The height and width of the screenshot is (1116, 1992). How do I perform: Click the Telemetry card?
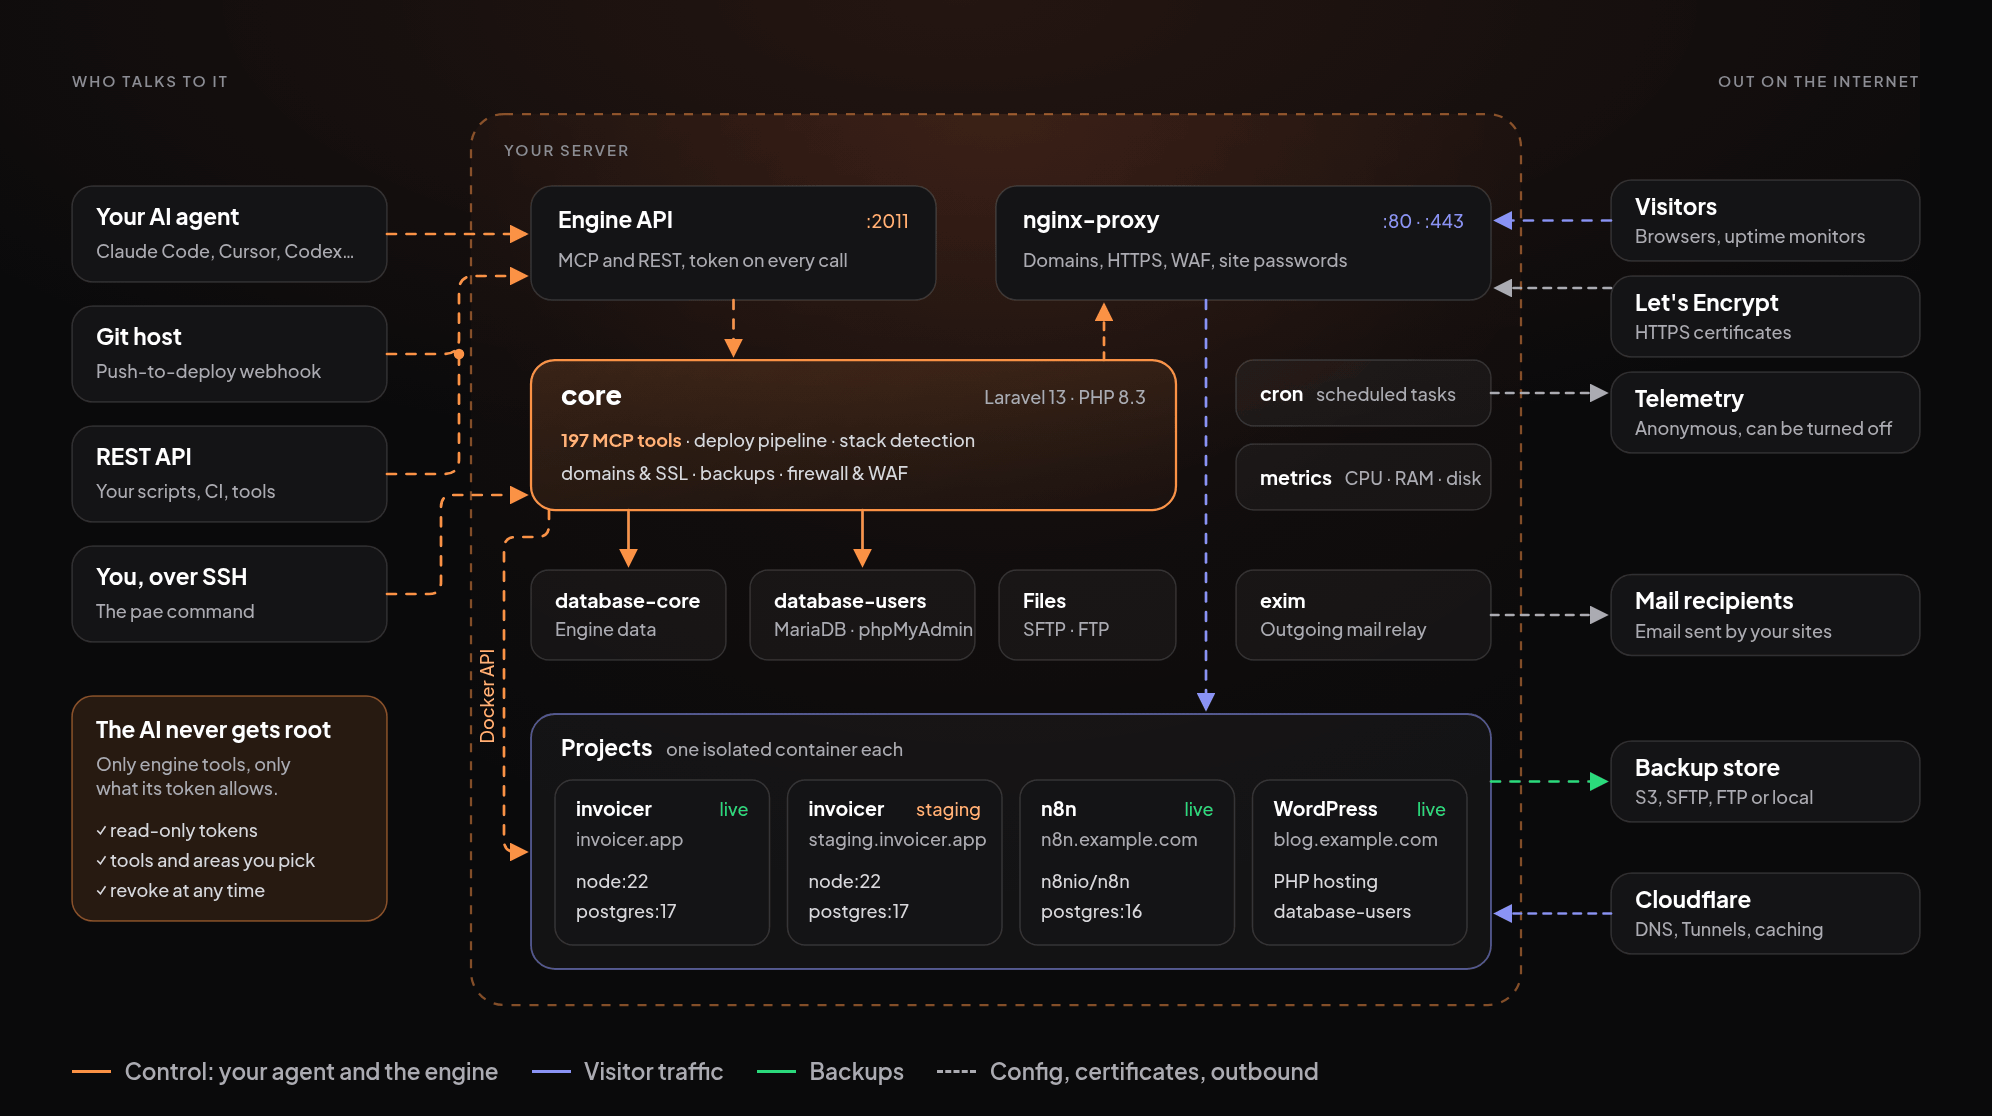click(x=1765, y=413)
